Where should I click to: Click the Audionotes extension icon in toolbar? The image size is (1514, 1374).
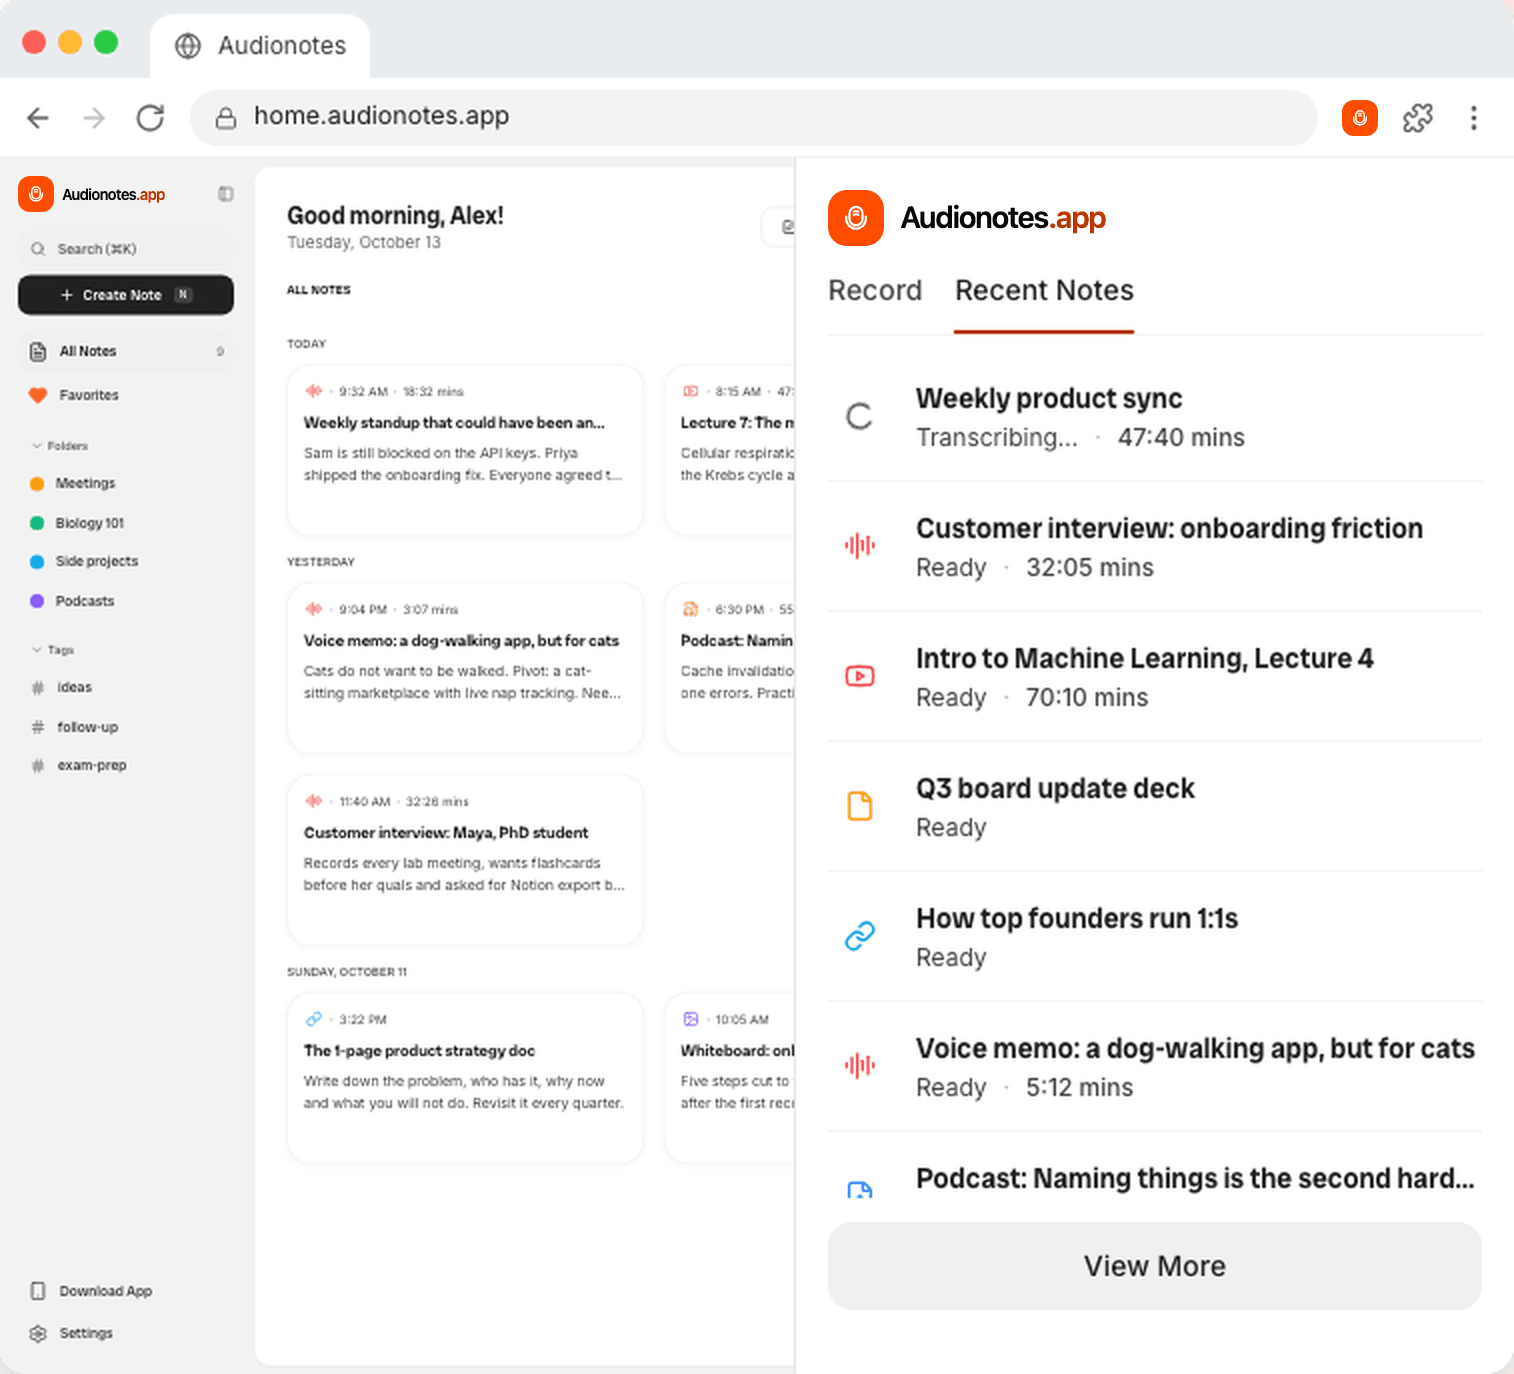[x=1359, y=118]
